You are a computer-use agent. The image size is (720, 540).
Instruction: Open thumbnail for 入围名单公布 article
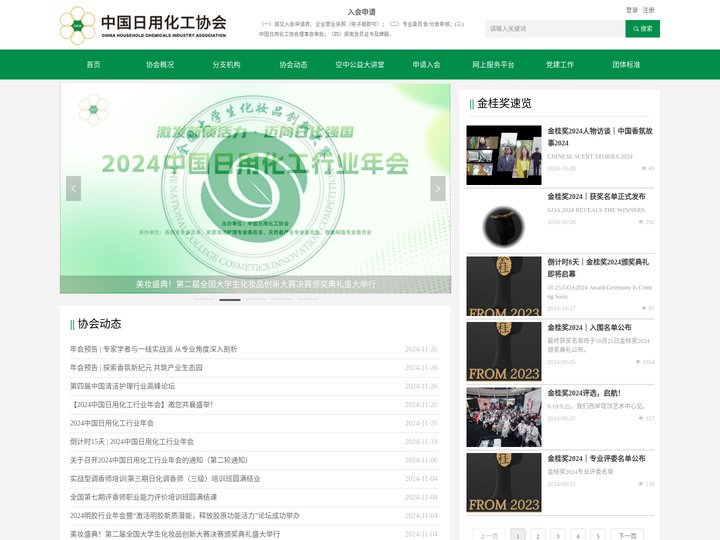[504, 352]
